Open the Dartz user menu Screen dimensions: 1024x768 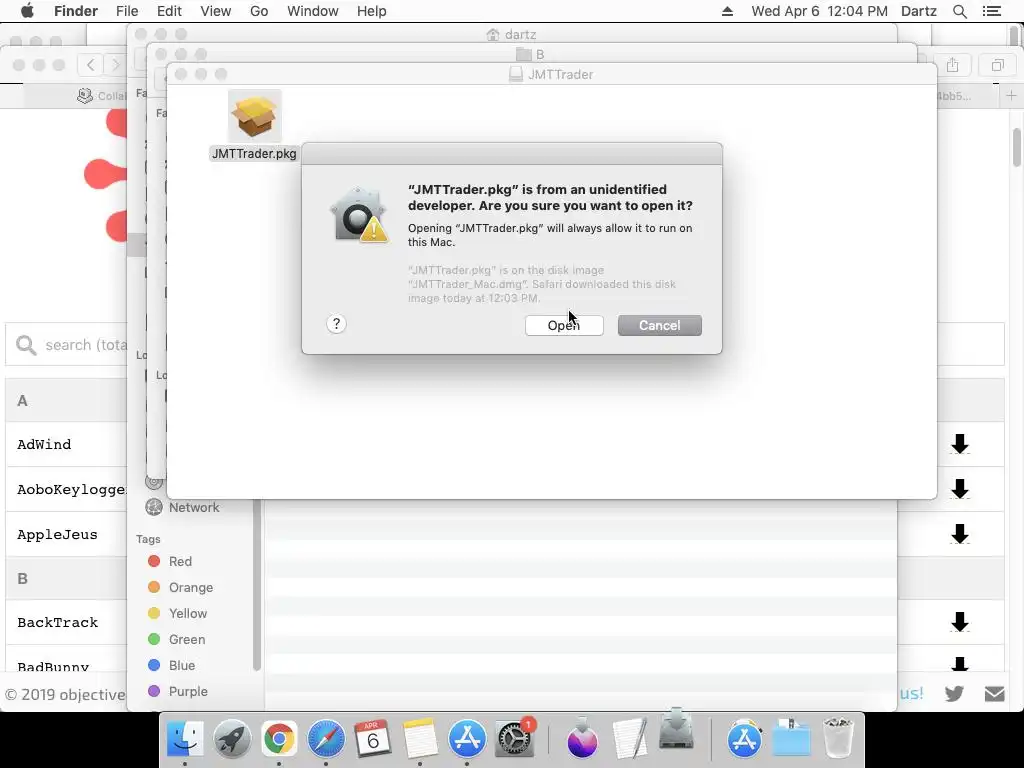(919, 11)
